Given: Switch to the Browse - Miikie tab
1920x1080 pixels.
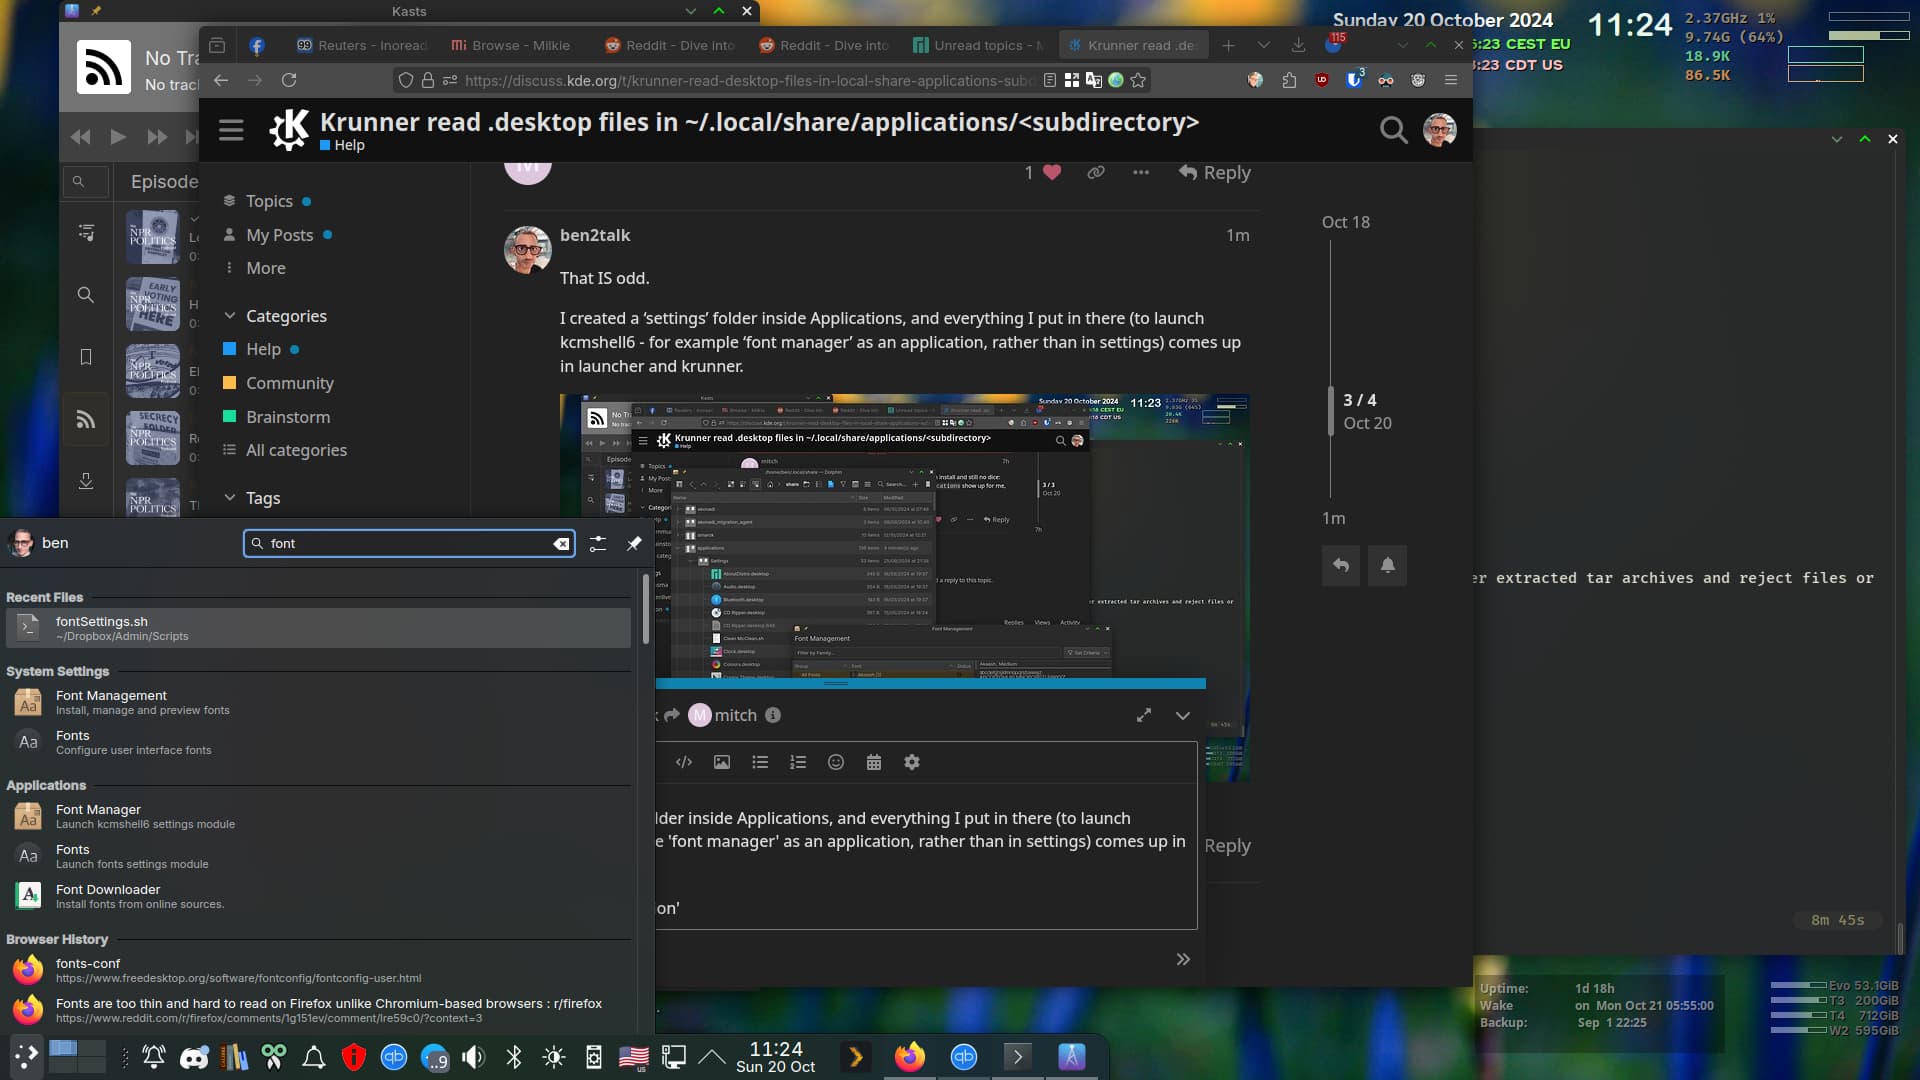Looking at the screenshot, I should [512, 45].
